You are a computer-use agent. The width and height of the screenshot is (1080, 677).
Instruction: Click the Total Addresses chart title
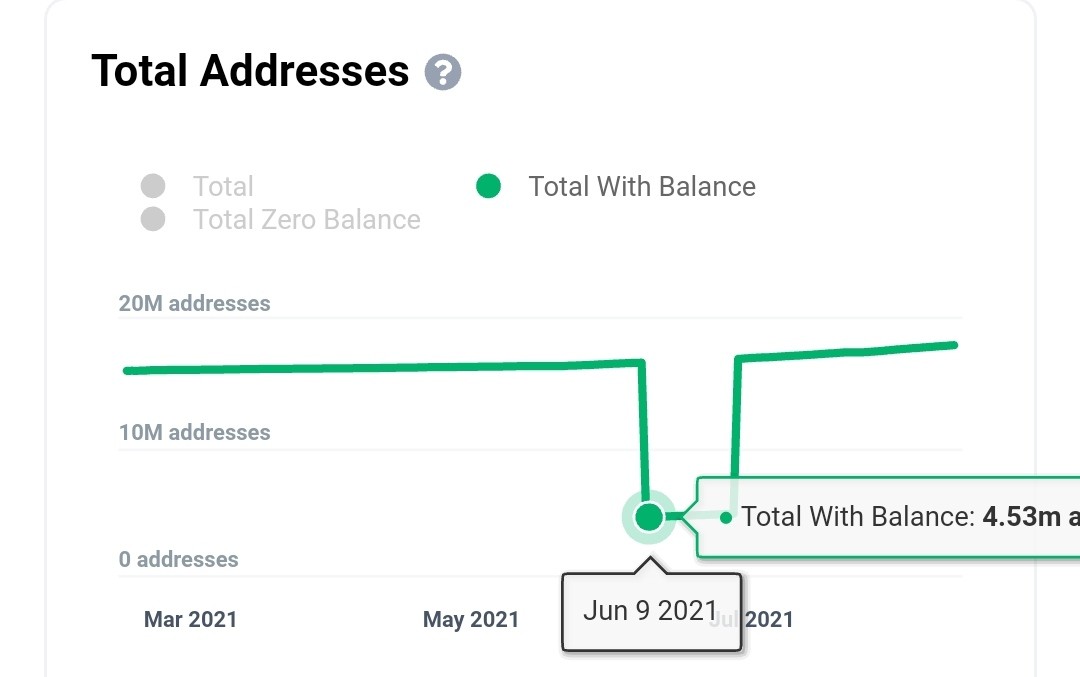pyautogui.click(x=250, y=71)
